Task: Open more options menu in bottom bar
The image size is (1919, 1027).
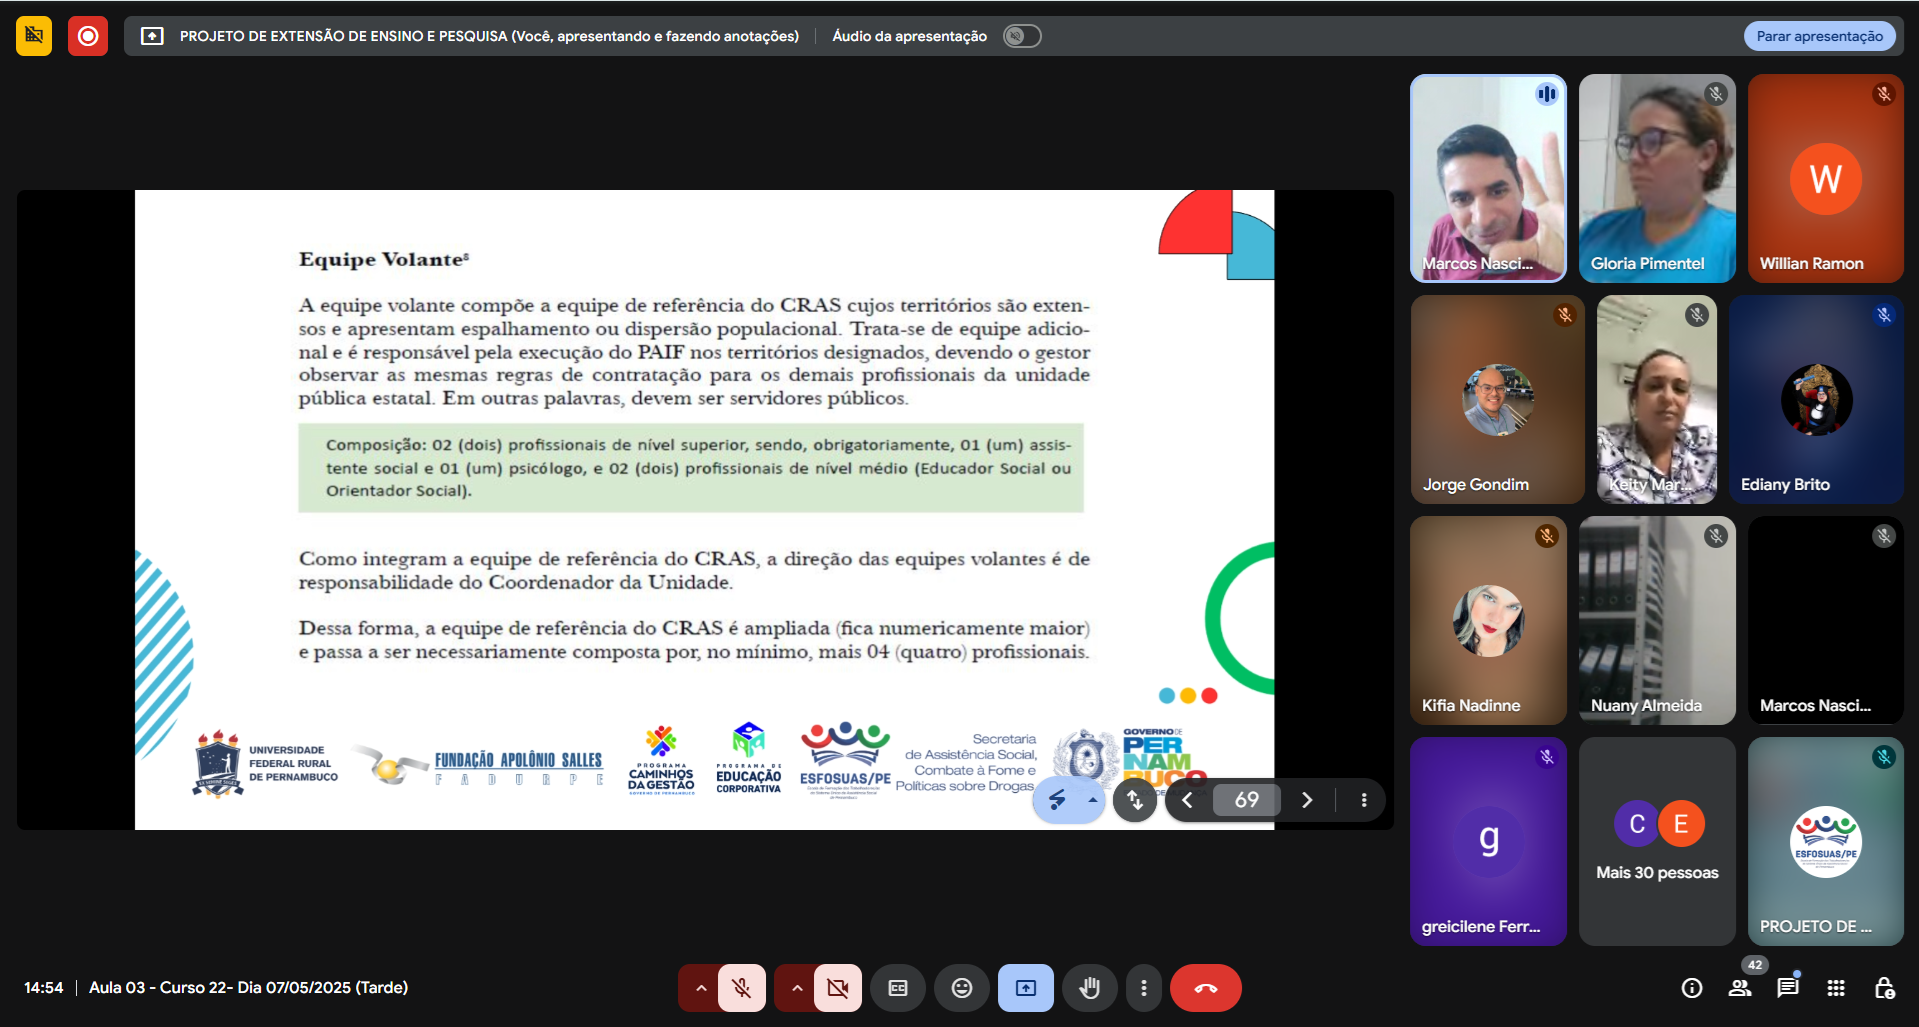Action: coord(1143,988)
